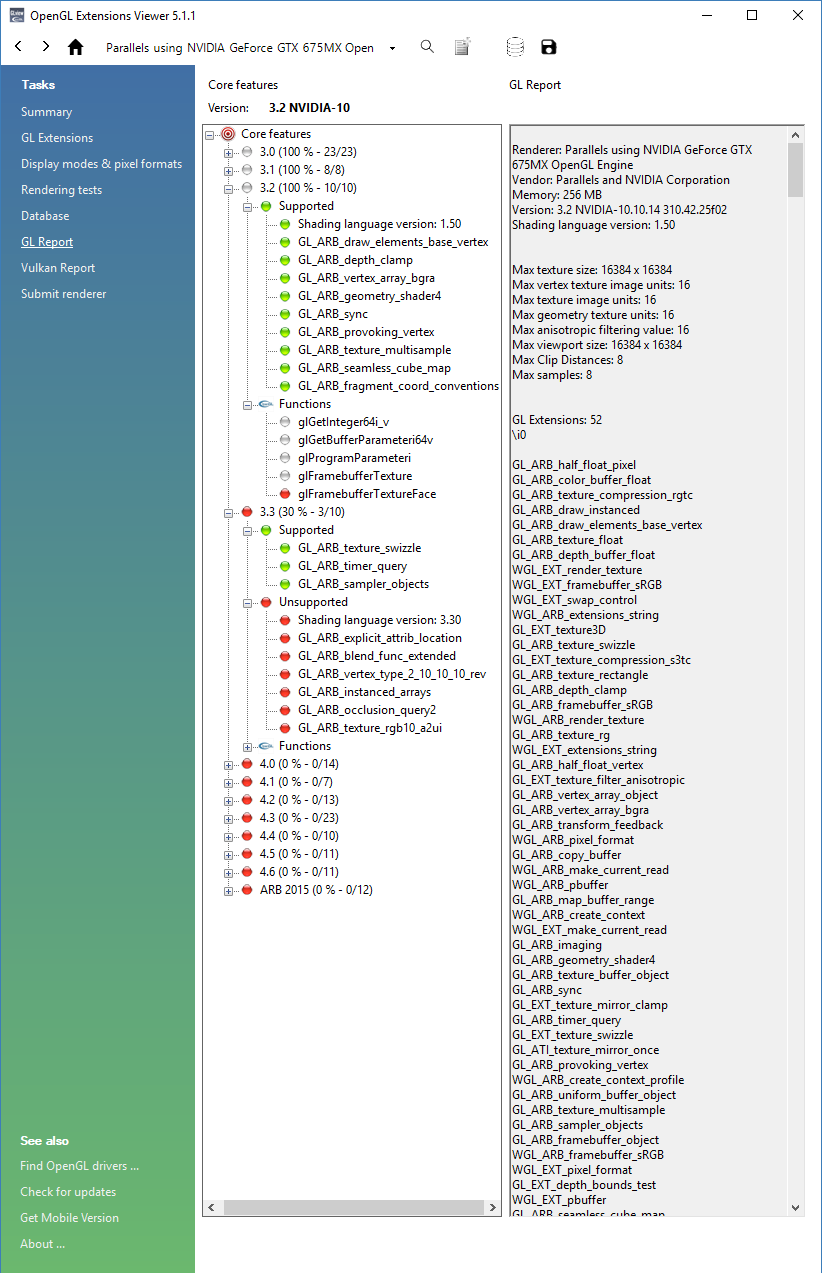Click Find OpenGL drivers link
Viewport: 822px width, 1273px height.
(x=79, y=1166)
